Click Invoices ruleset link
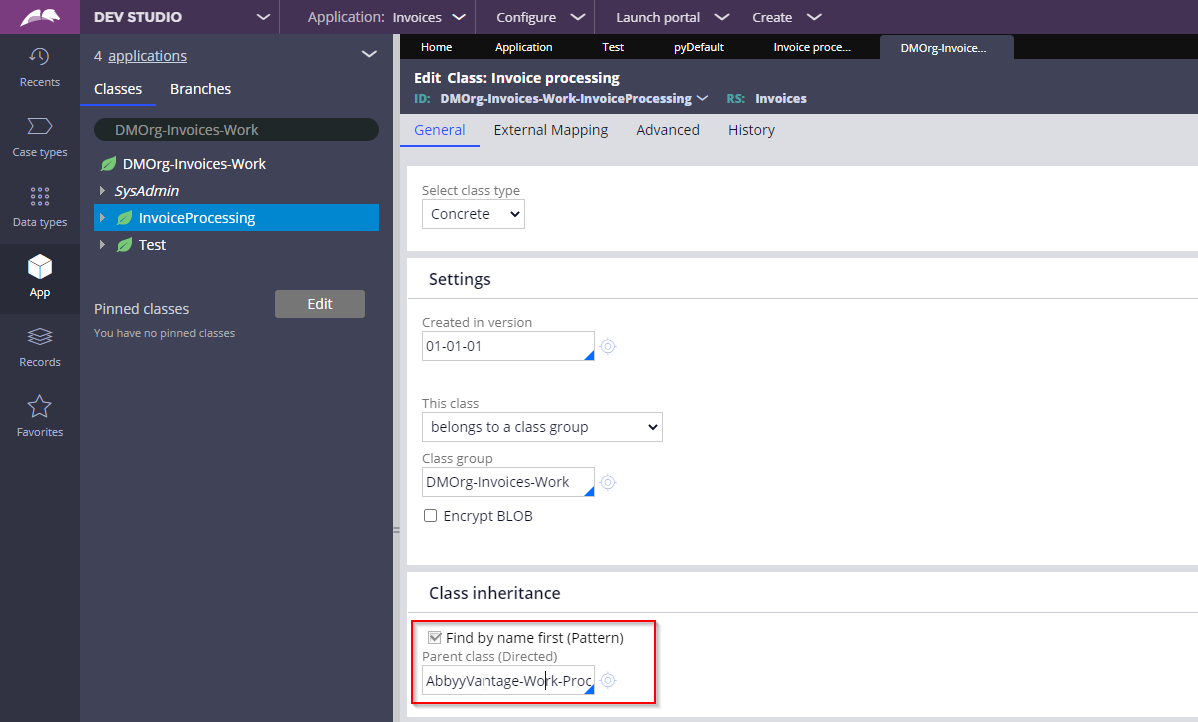This screenshot has width=1198, height=722. [780, 99]
